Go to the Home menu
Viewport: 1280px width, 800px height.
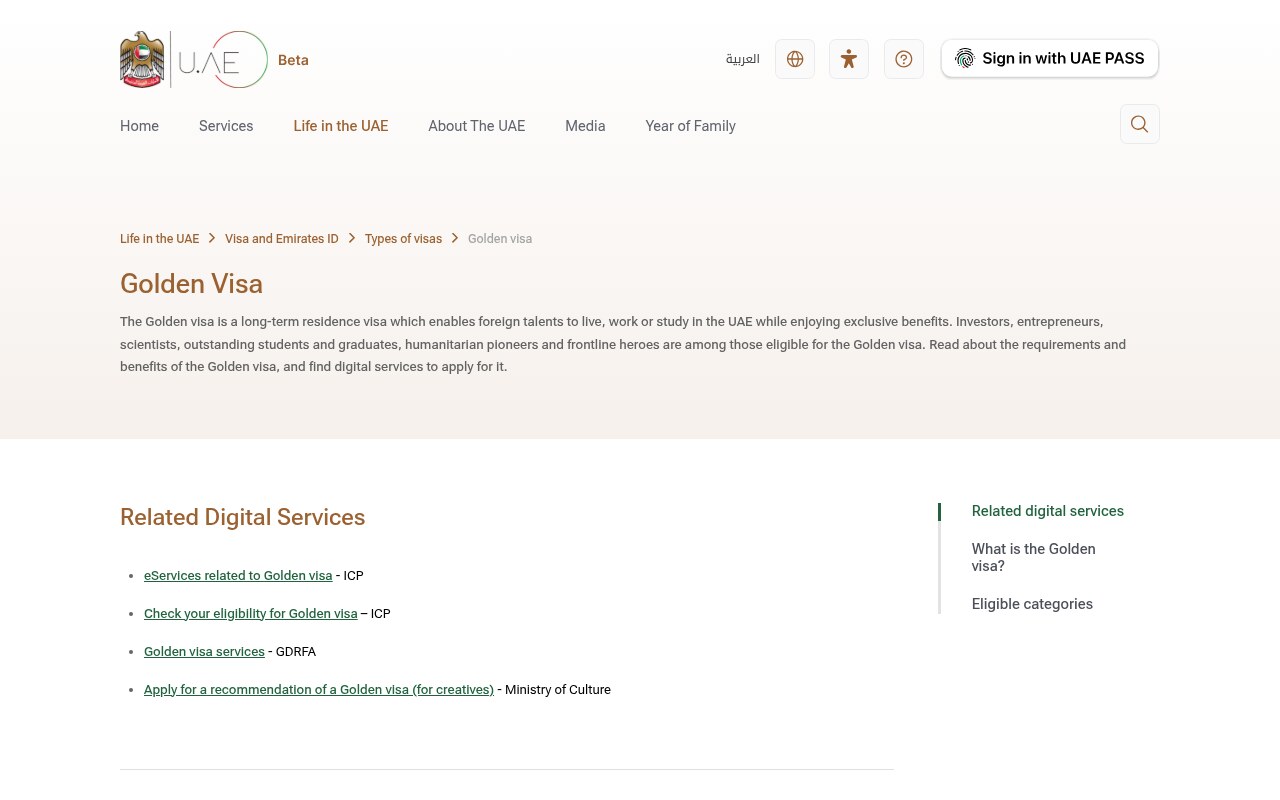point(139,126)
